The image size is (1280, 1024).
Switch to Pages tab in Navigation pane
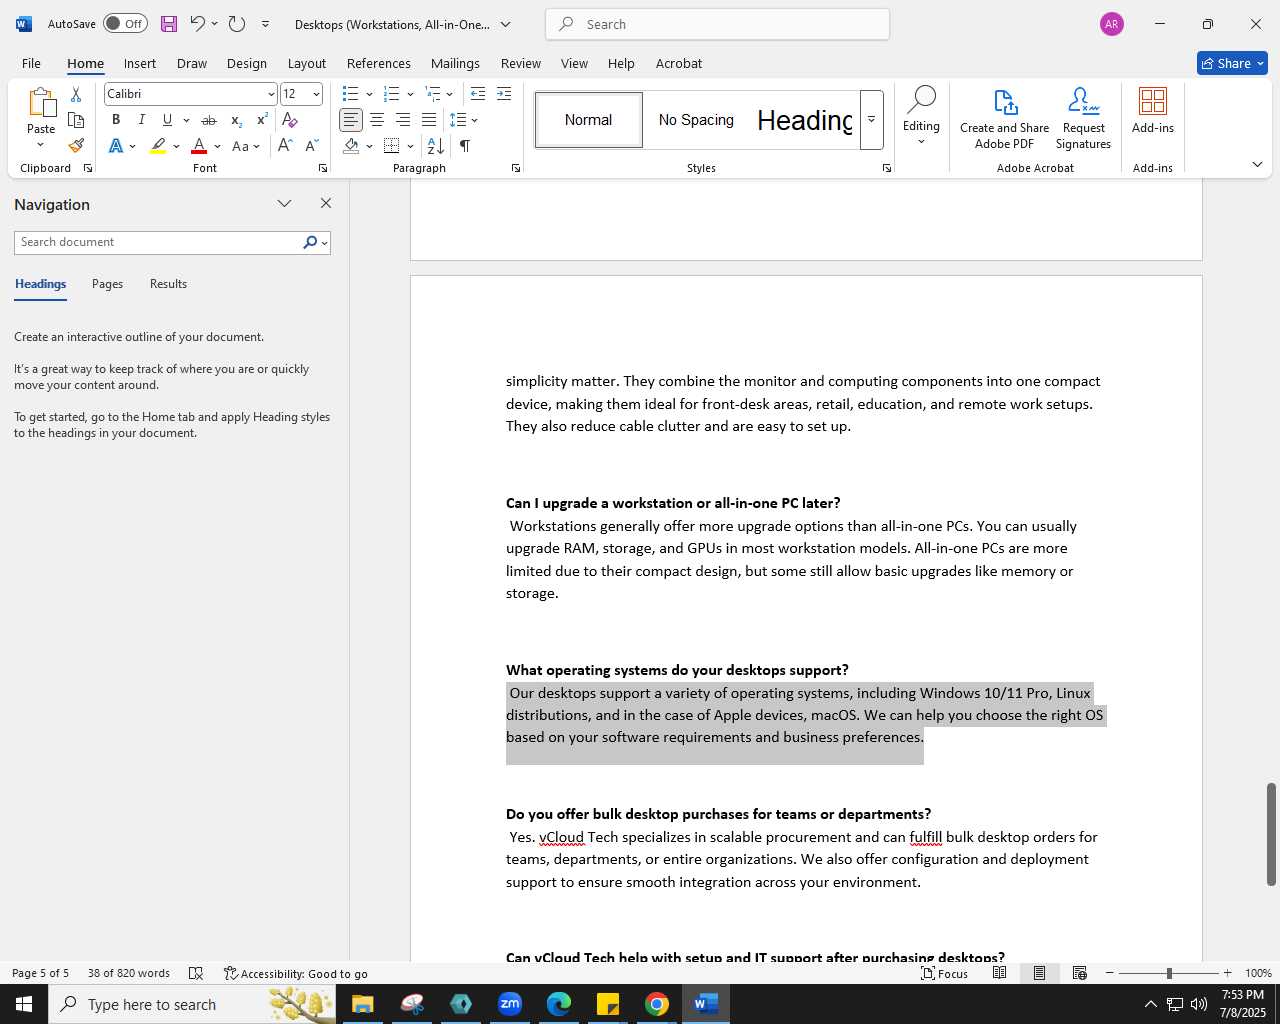coord(107,284)
